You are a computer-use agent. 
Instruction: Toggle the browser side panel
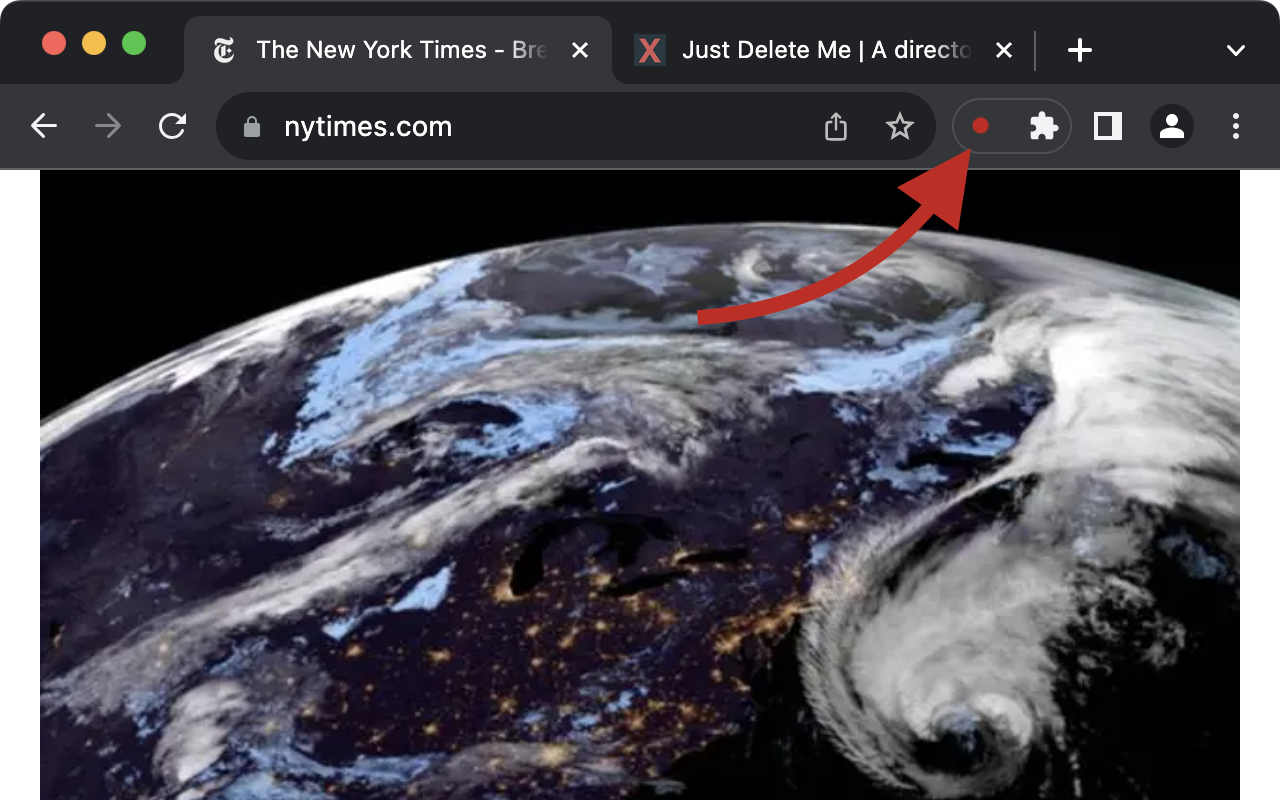click(1108, 126)
